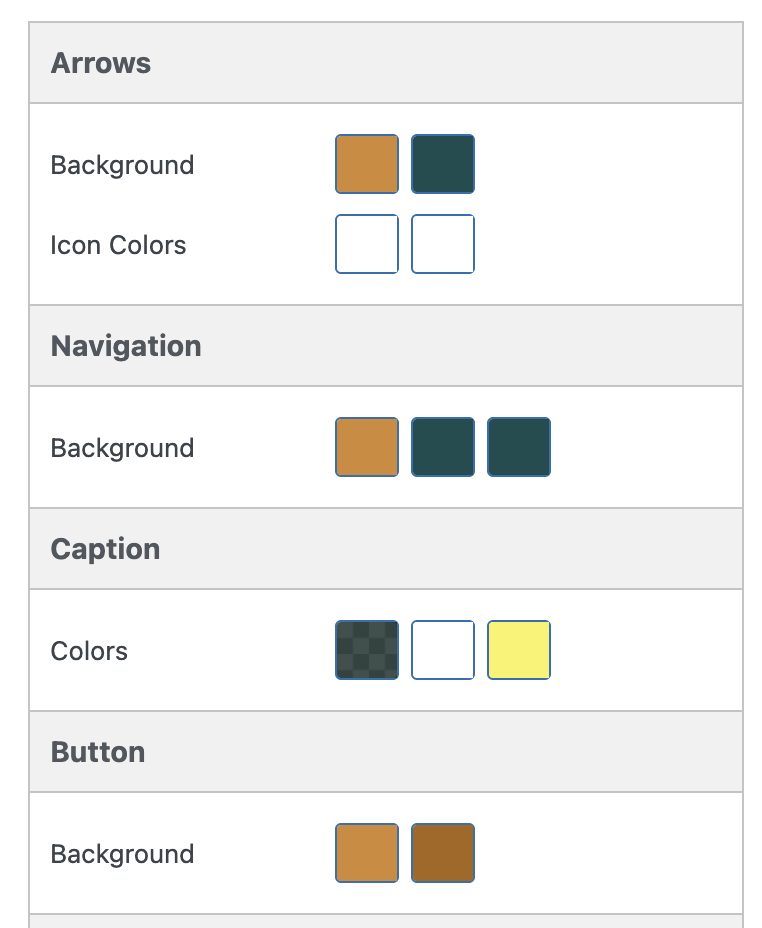Click the Colors label in Caption section

pyautogui.click(x=89, y=650)
